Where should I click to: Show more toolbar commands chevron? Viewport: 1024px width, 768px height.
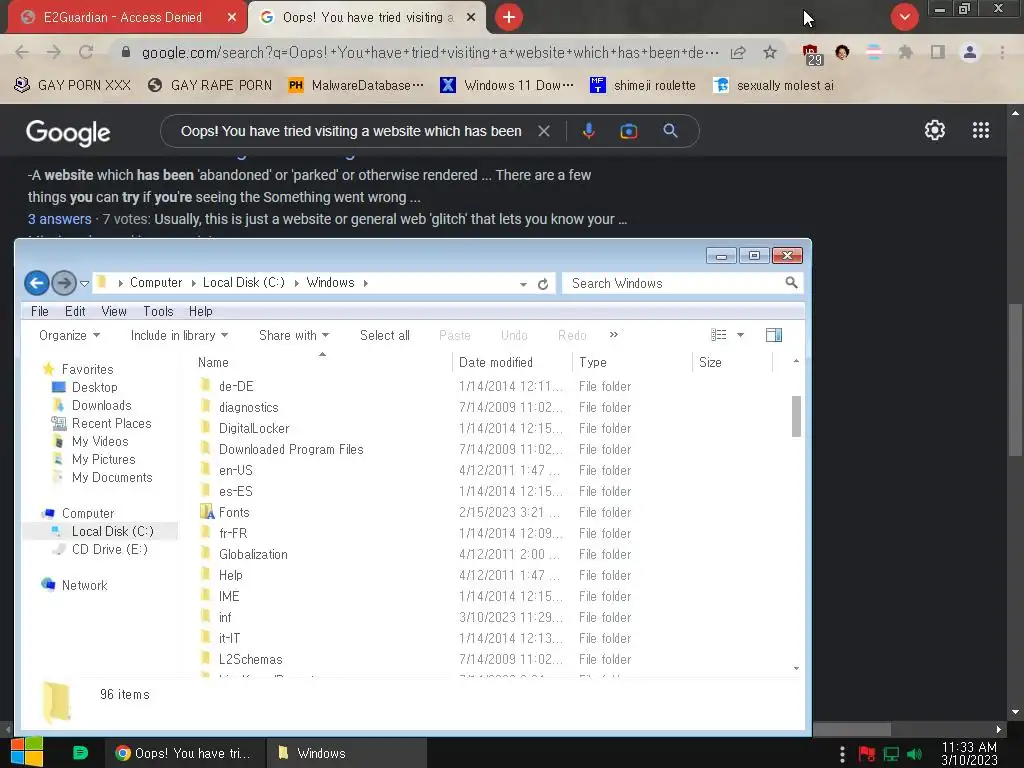coord(613,334)
